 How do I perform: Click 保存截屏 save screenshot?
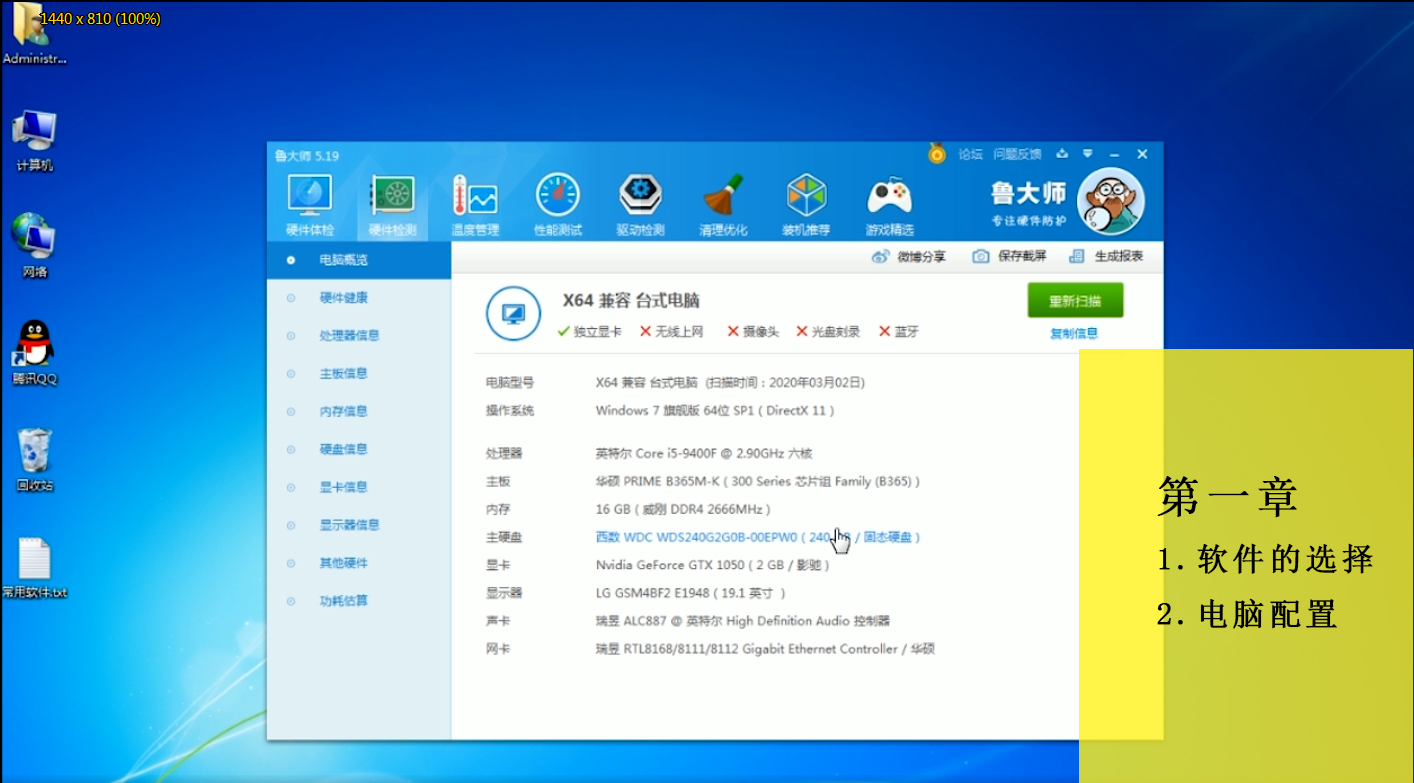coord(1009,256)
